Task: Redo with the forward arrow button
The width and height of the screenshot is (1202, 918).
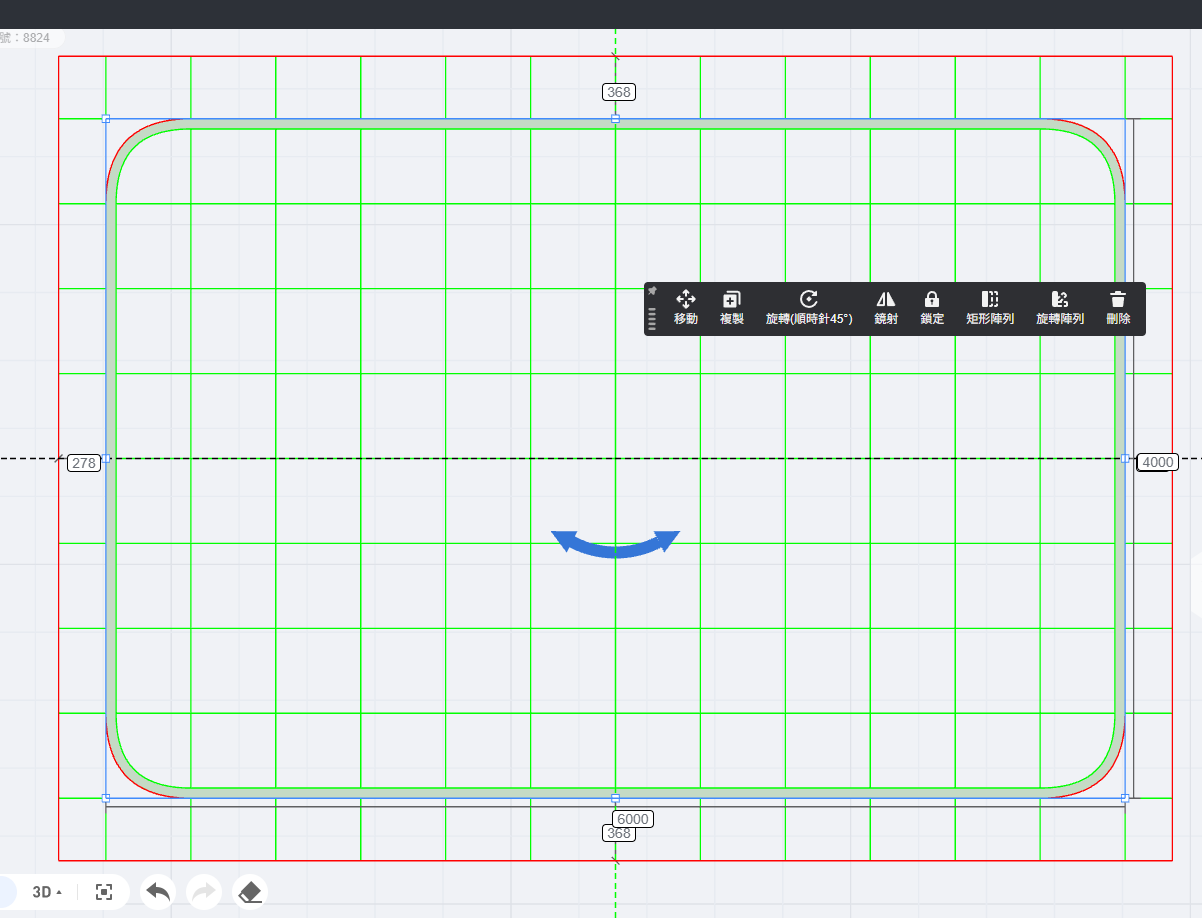Action: [204, 891]
